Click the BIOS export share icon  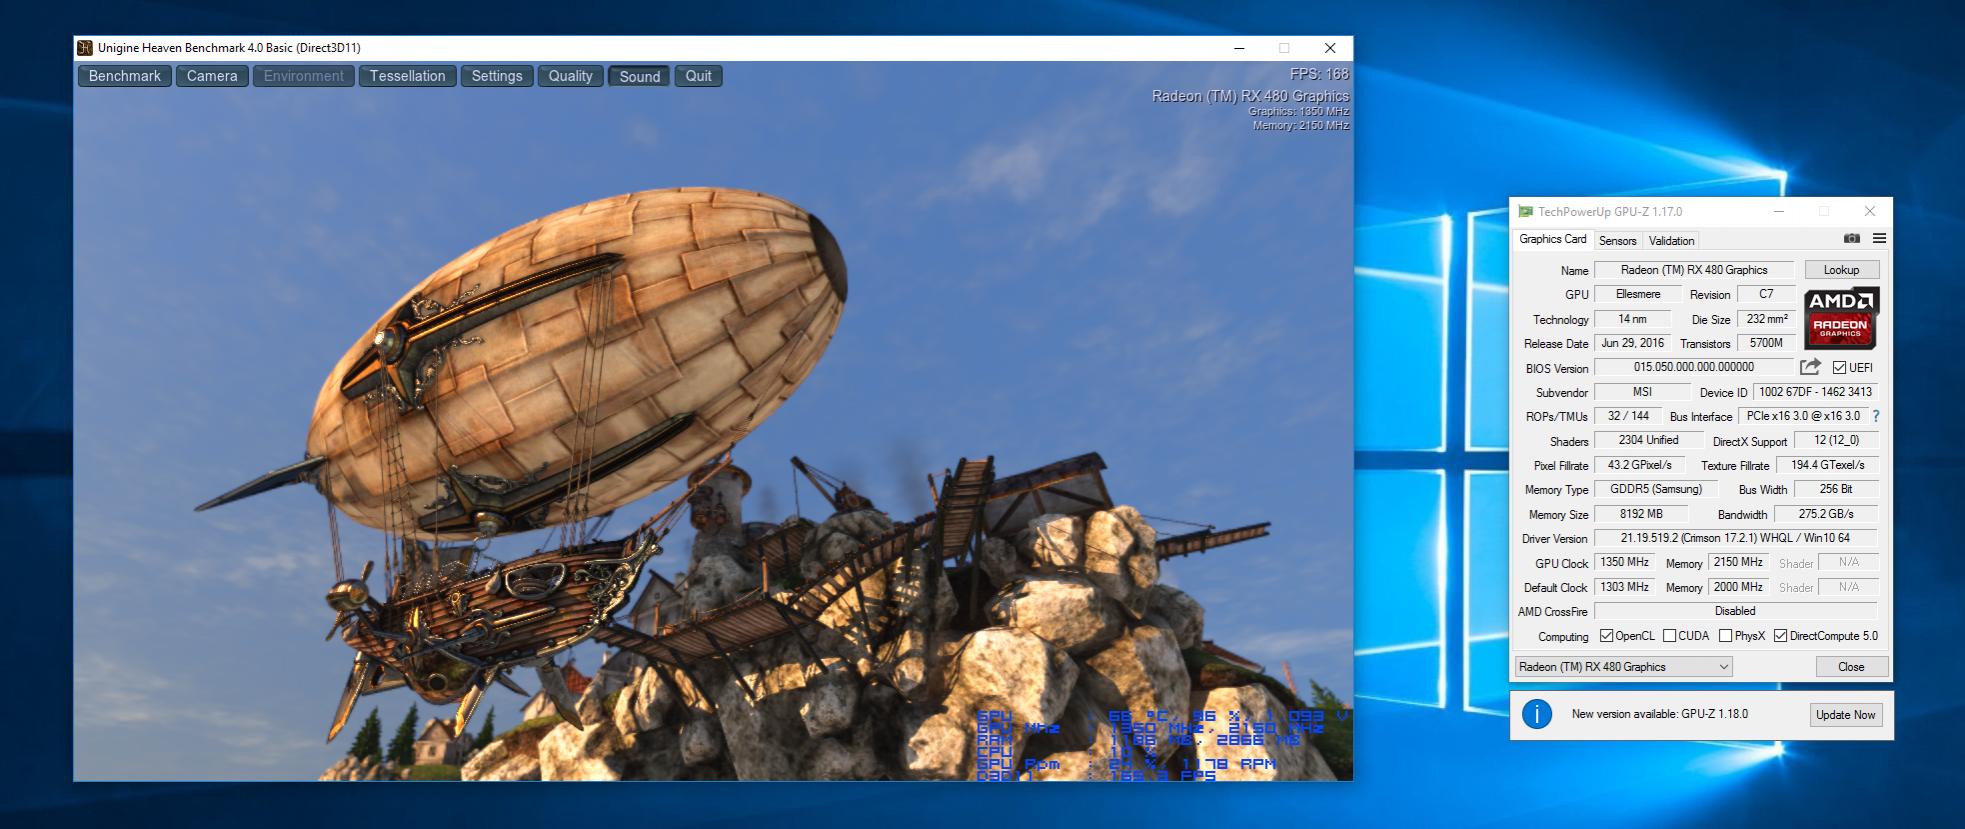[1810, 367]
